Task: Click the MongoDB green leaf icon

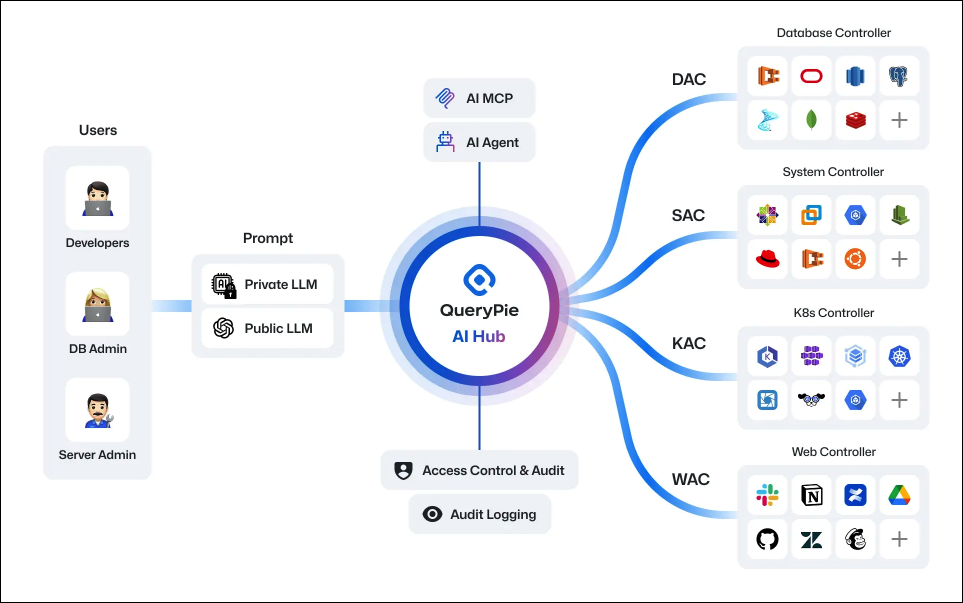Action: tap(811, 120)
